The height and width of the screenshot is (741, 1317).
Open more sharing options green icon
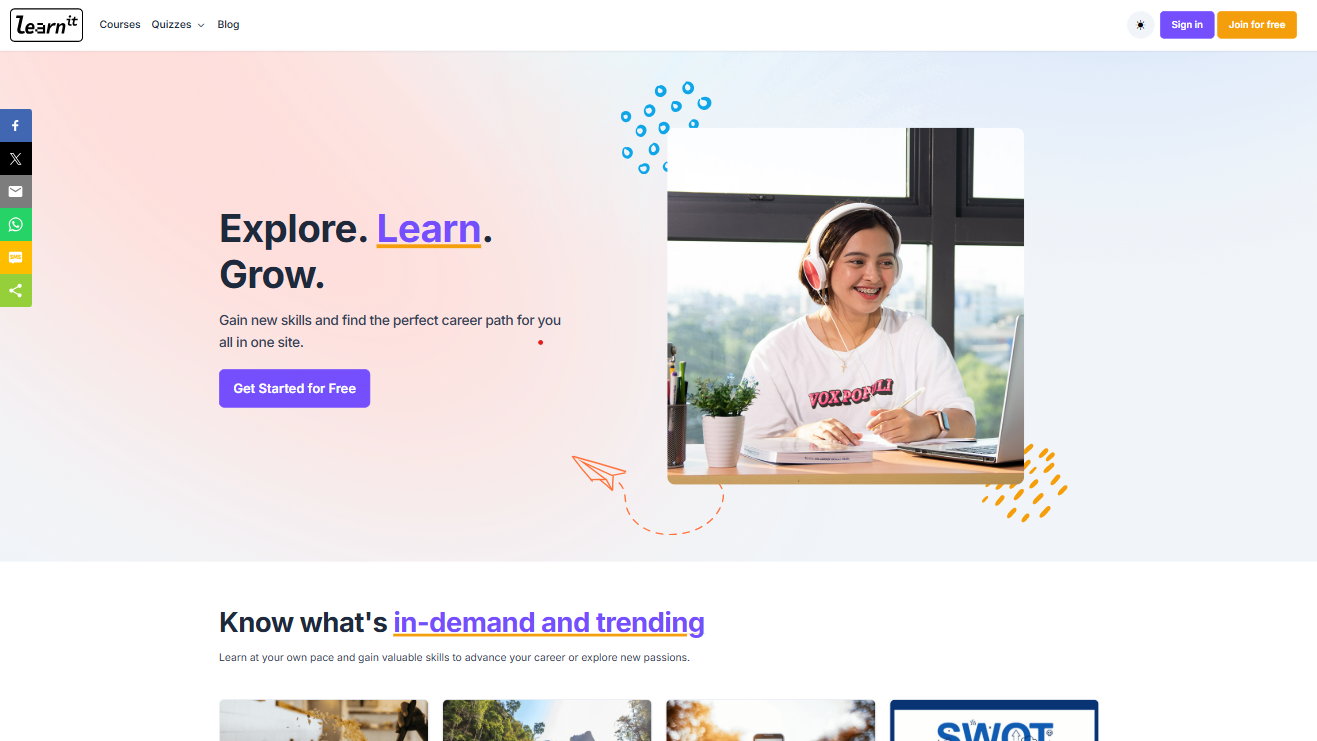[x=16, y=291]
